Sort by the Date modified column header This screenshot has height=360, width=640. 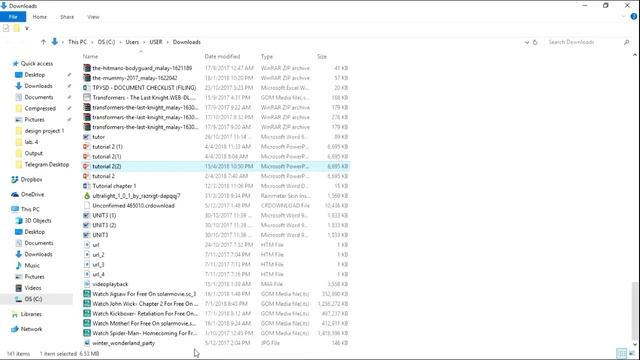pyautogui.click(x=222, y=56)
